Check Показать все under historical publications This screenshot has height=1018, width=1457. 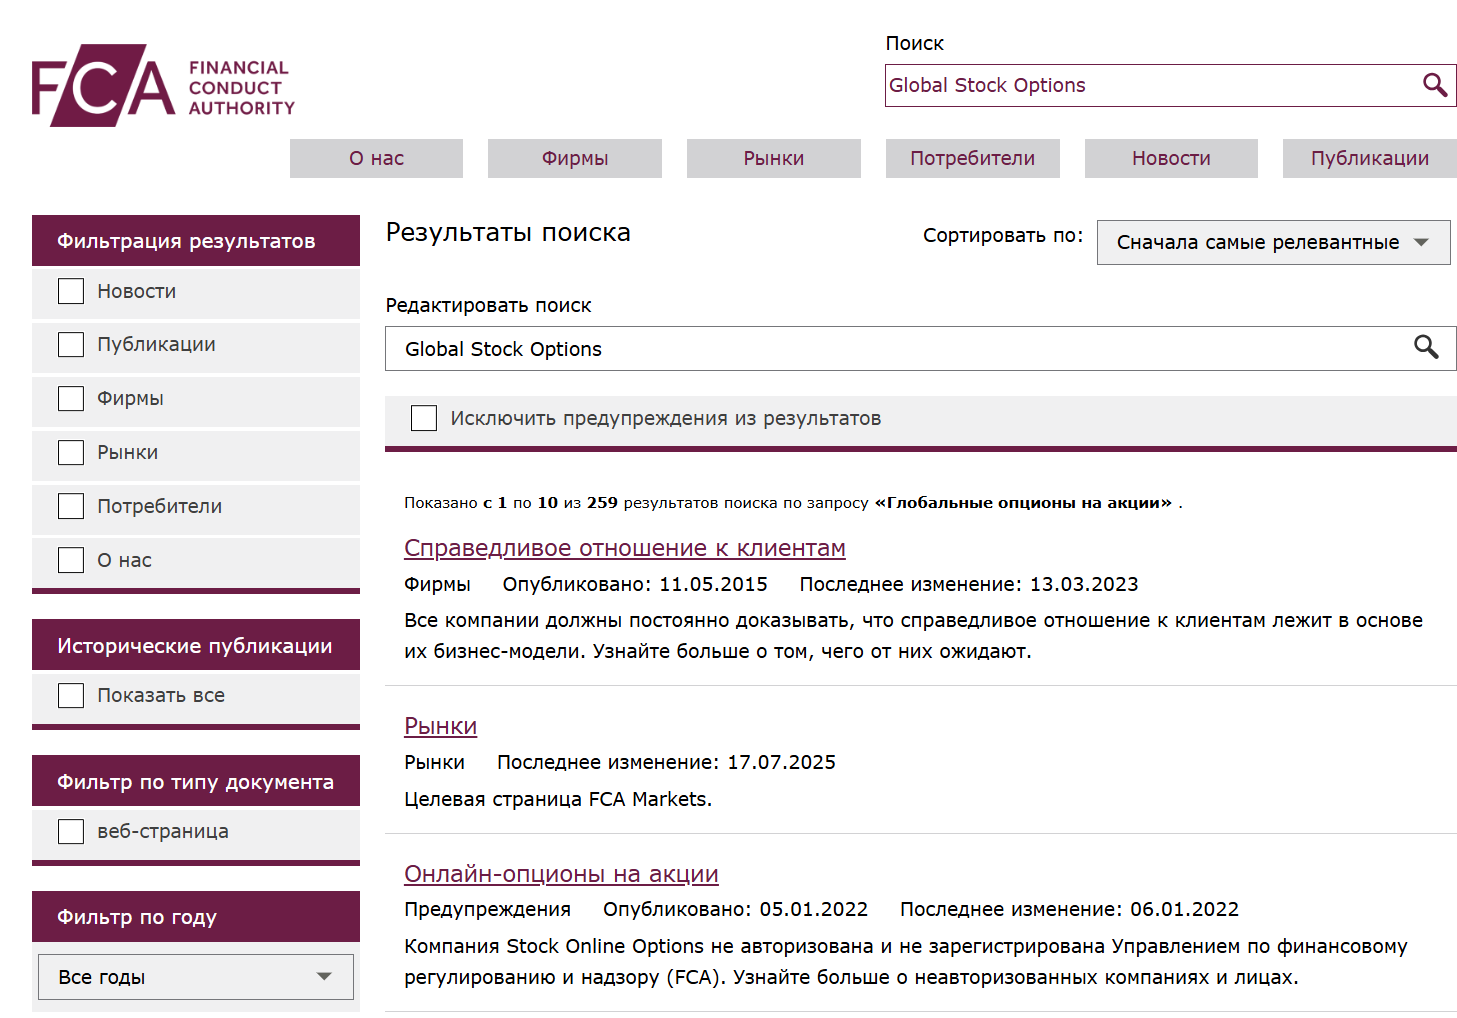pos(71,696)
